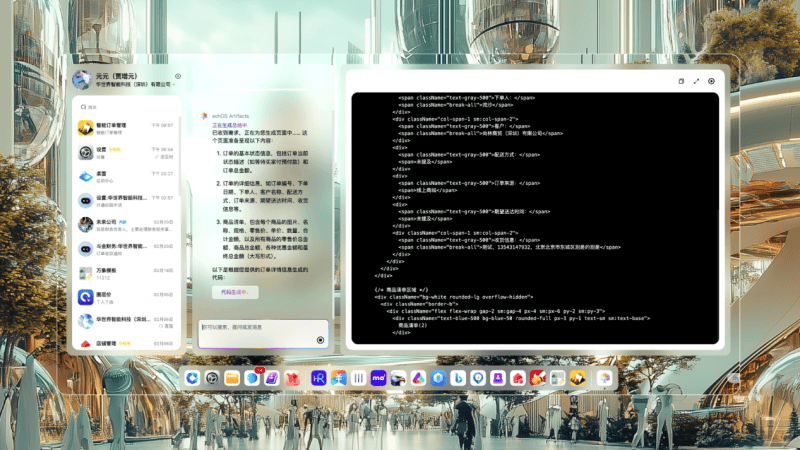Click the search field above the chat list
The height and width of the screenshot is (450, 800).
[x=125, y=106]
